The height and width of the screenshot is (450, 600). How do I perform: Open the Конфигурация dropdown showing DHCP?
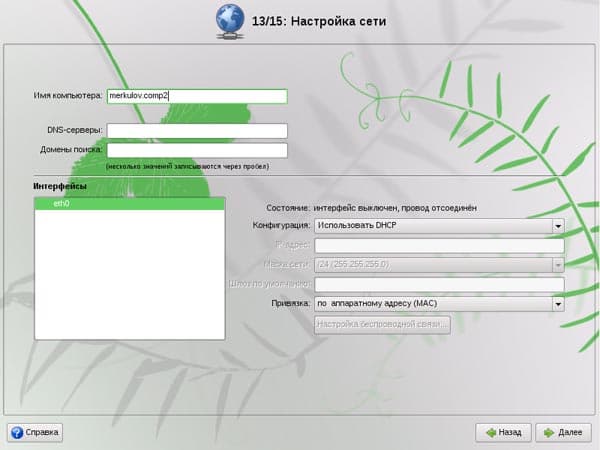coord(439,226)
